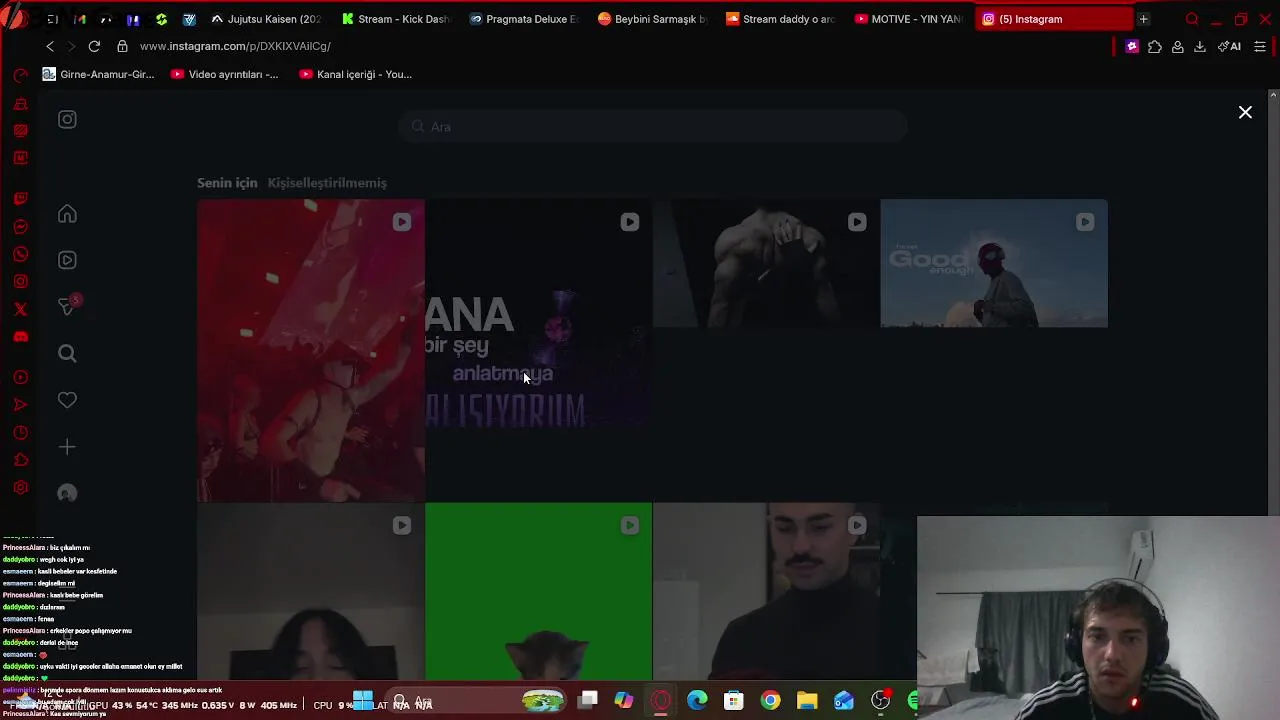Open the red party reel thumbnail

311,350
